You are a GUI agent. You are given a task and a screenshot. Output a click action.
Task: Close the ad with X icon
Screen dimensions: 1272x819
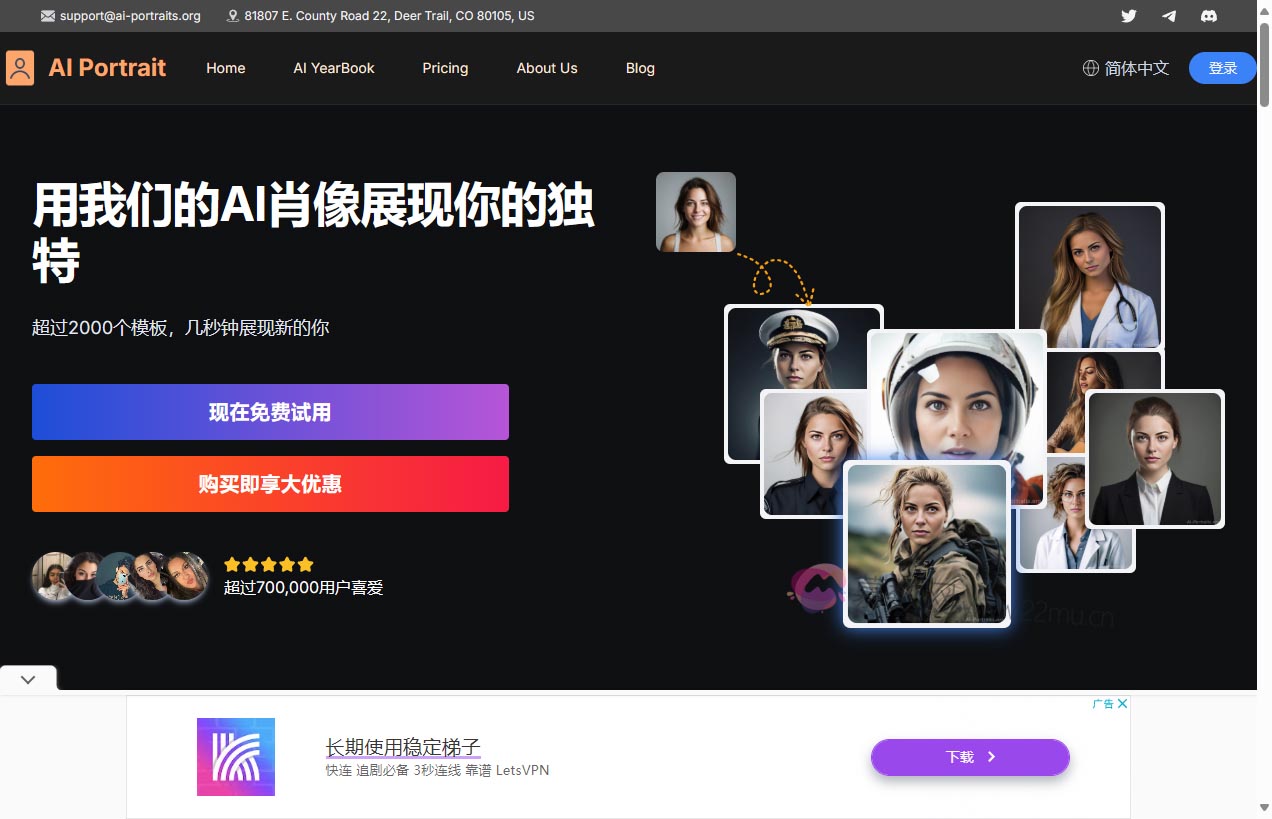click(x=1122, y=704)
